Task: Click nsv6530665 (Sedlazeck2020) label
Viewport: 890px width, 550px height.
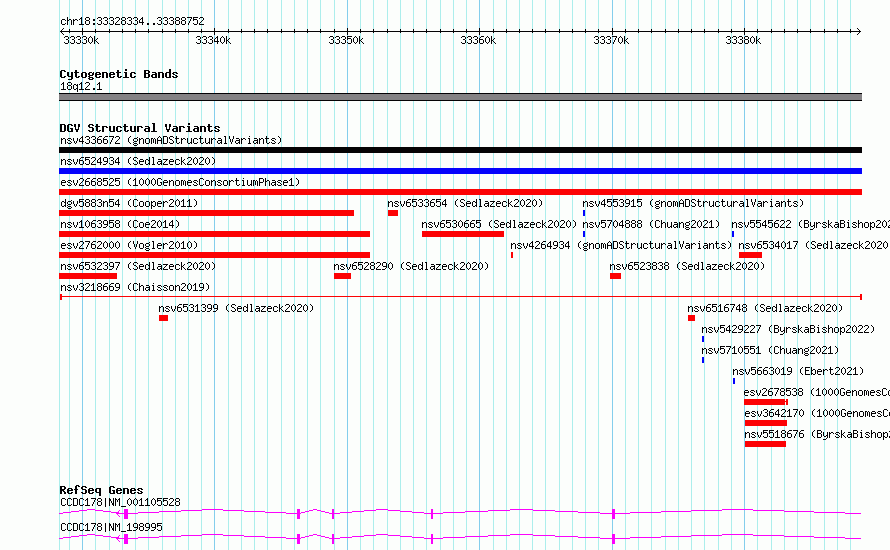Action: tap(499, 224)
